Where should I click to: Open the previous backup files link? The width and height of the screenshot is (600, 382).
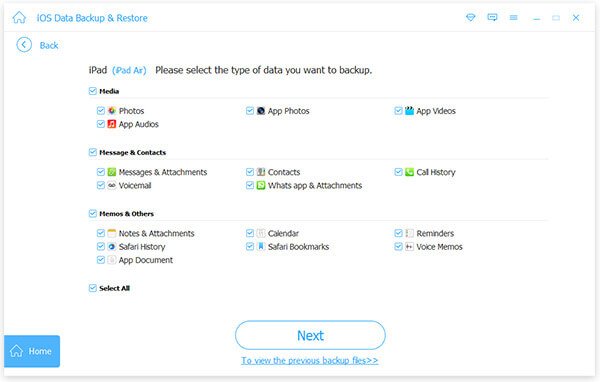(310, 360)
